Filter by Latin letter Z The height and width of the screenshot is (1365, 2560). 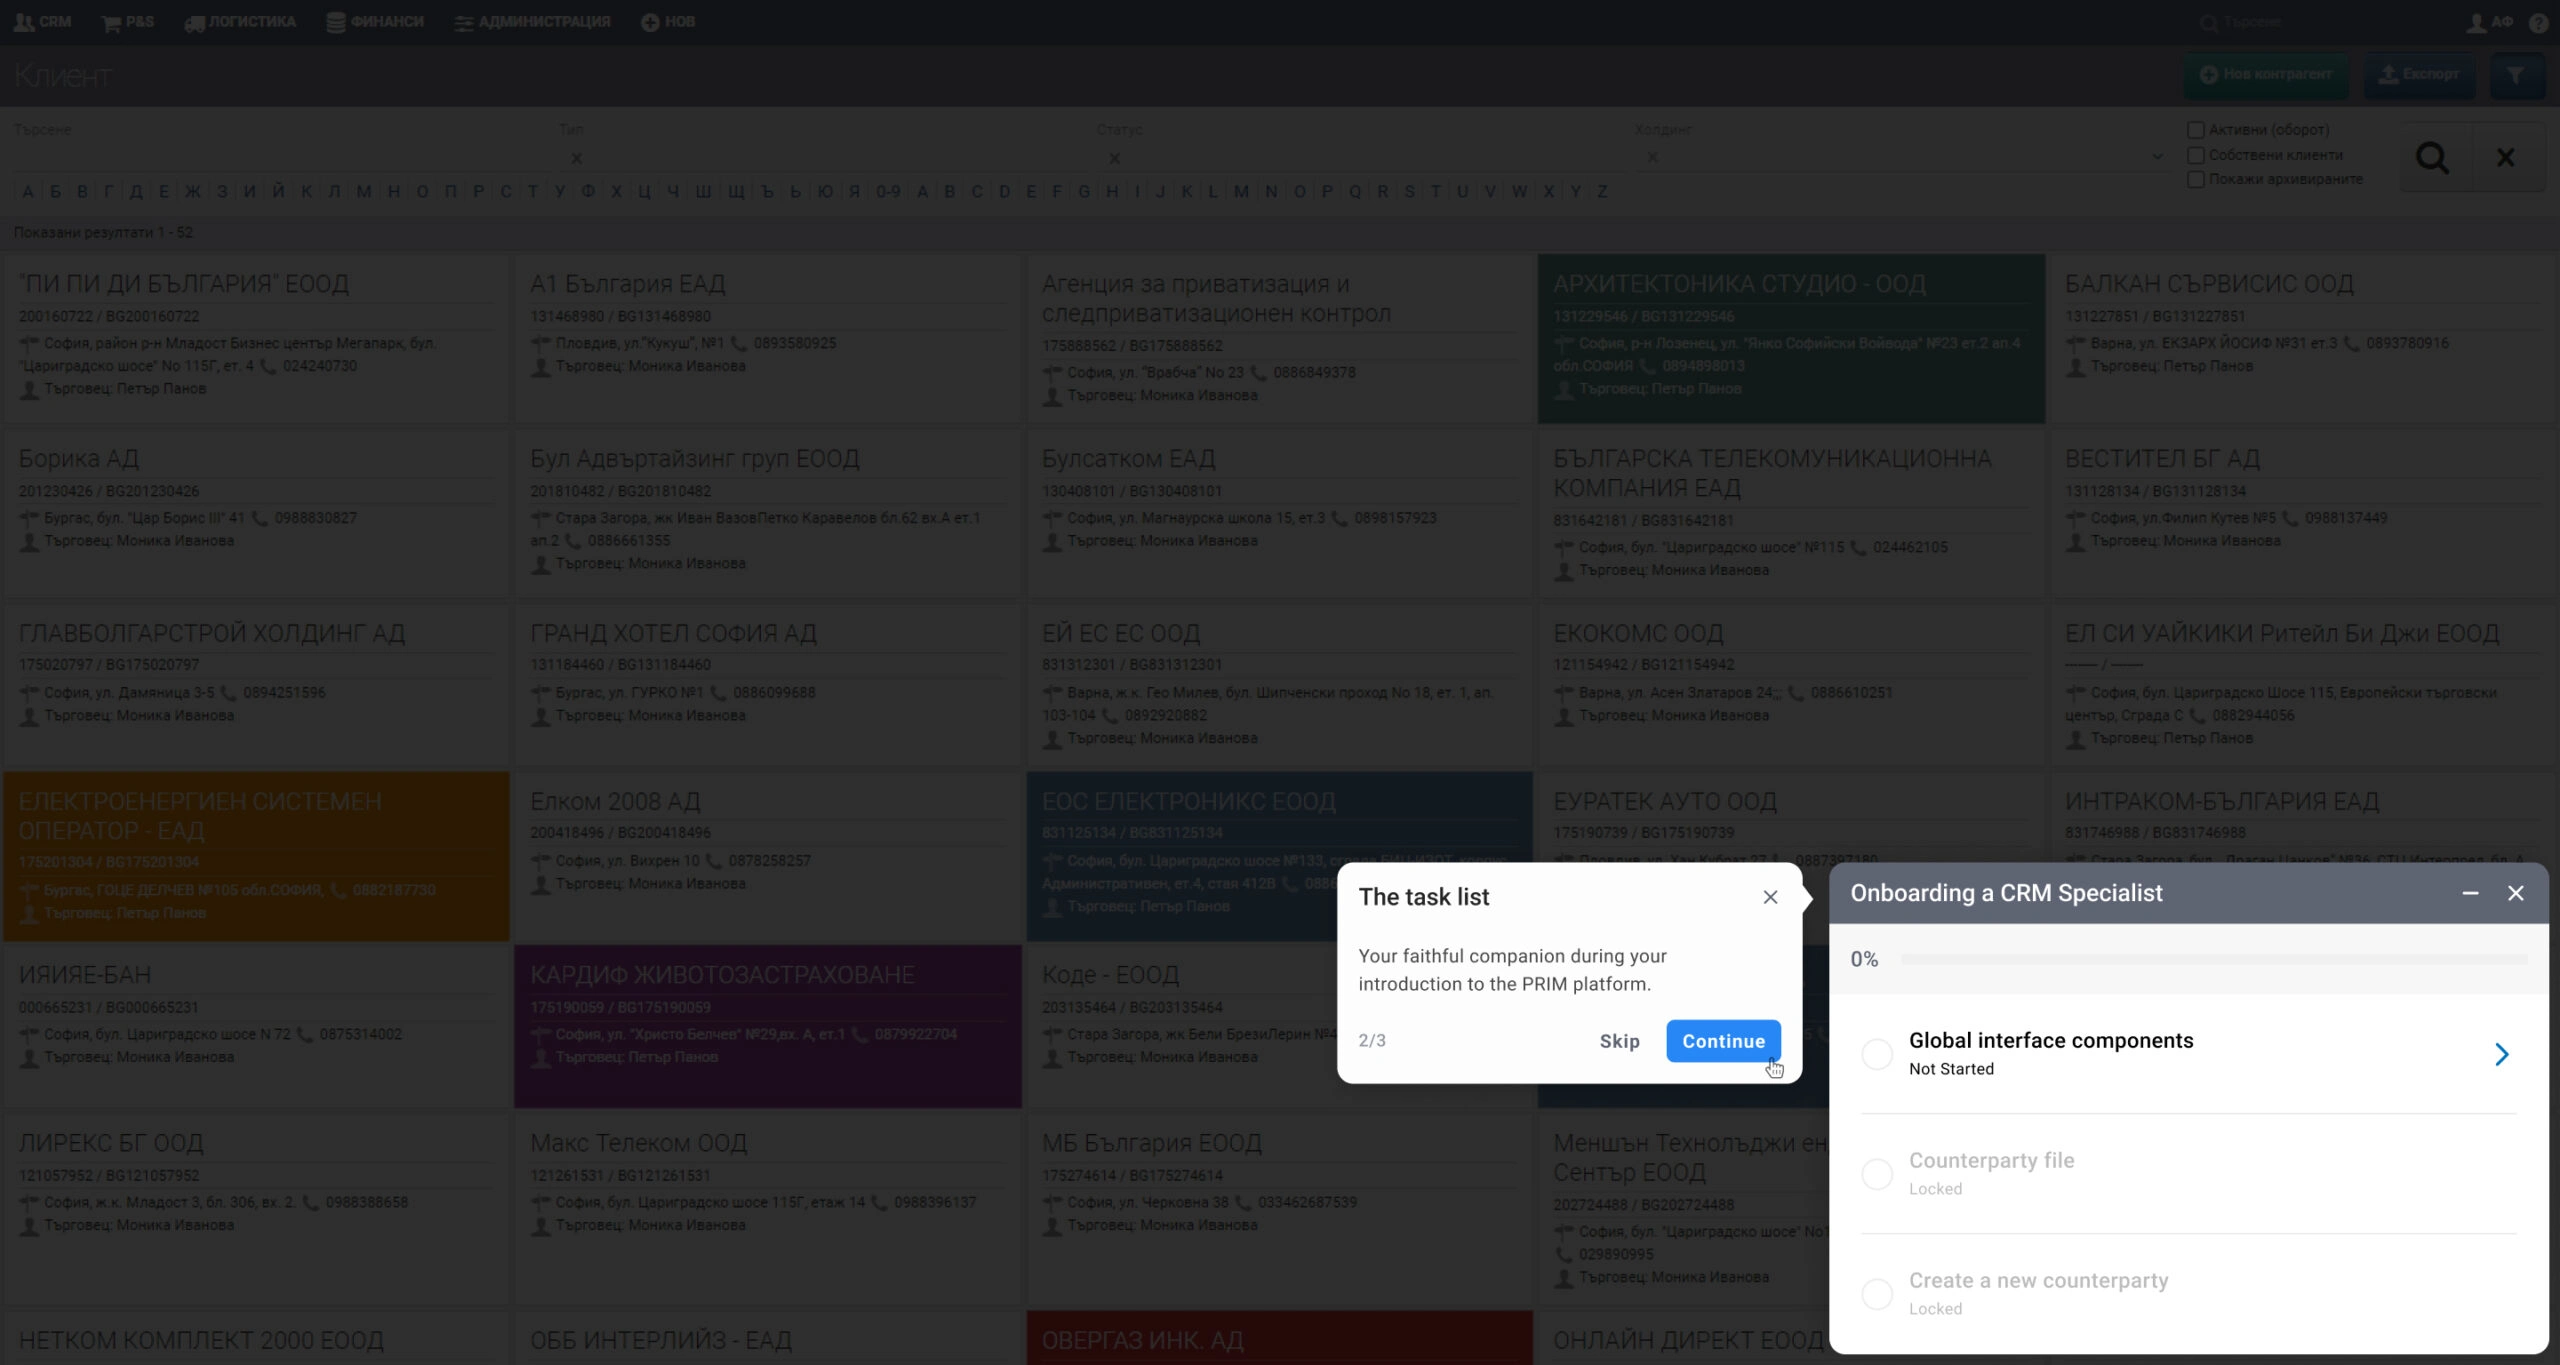[x=1602, y=191]
